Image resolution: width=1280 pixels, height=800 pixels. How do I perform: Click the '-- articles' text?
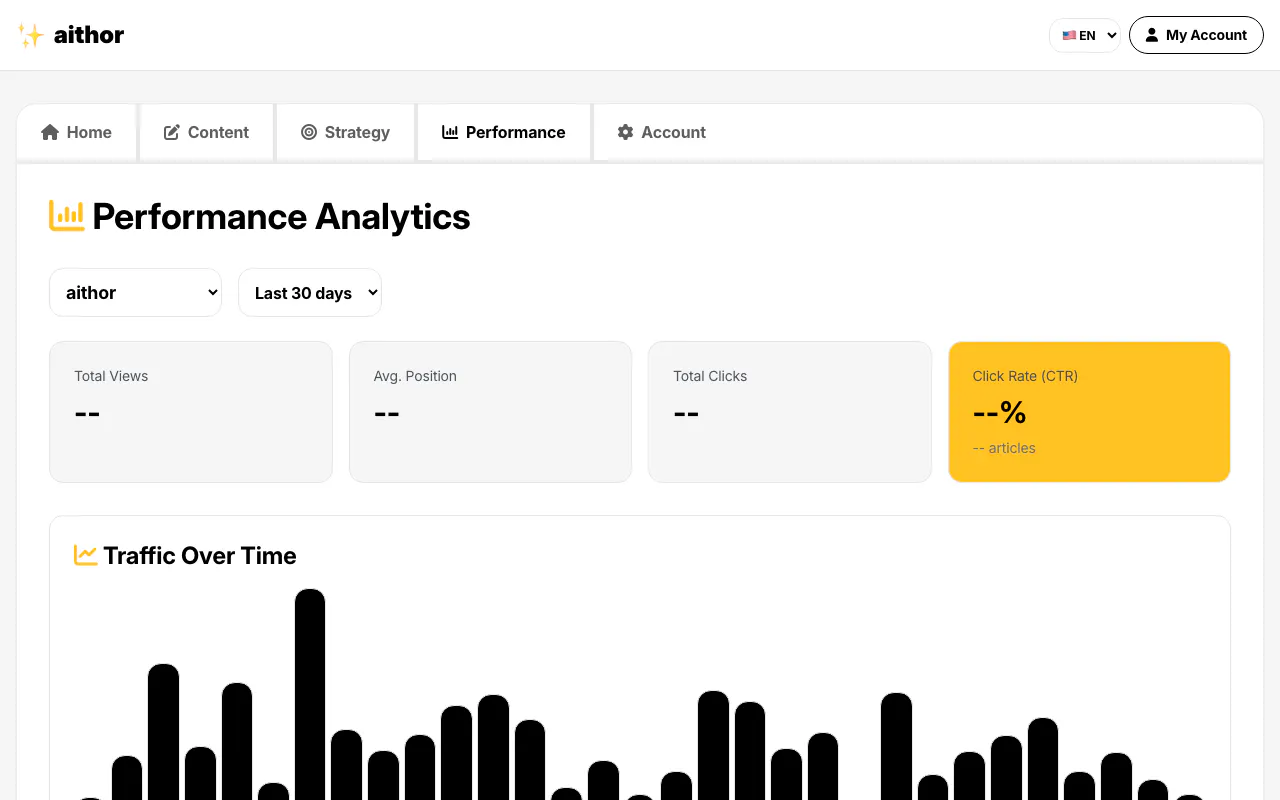tap(1004, 448)
